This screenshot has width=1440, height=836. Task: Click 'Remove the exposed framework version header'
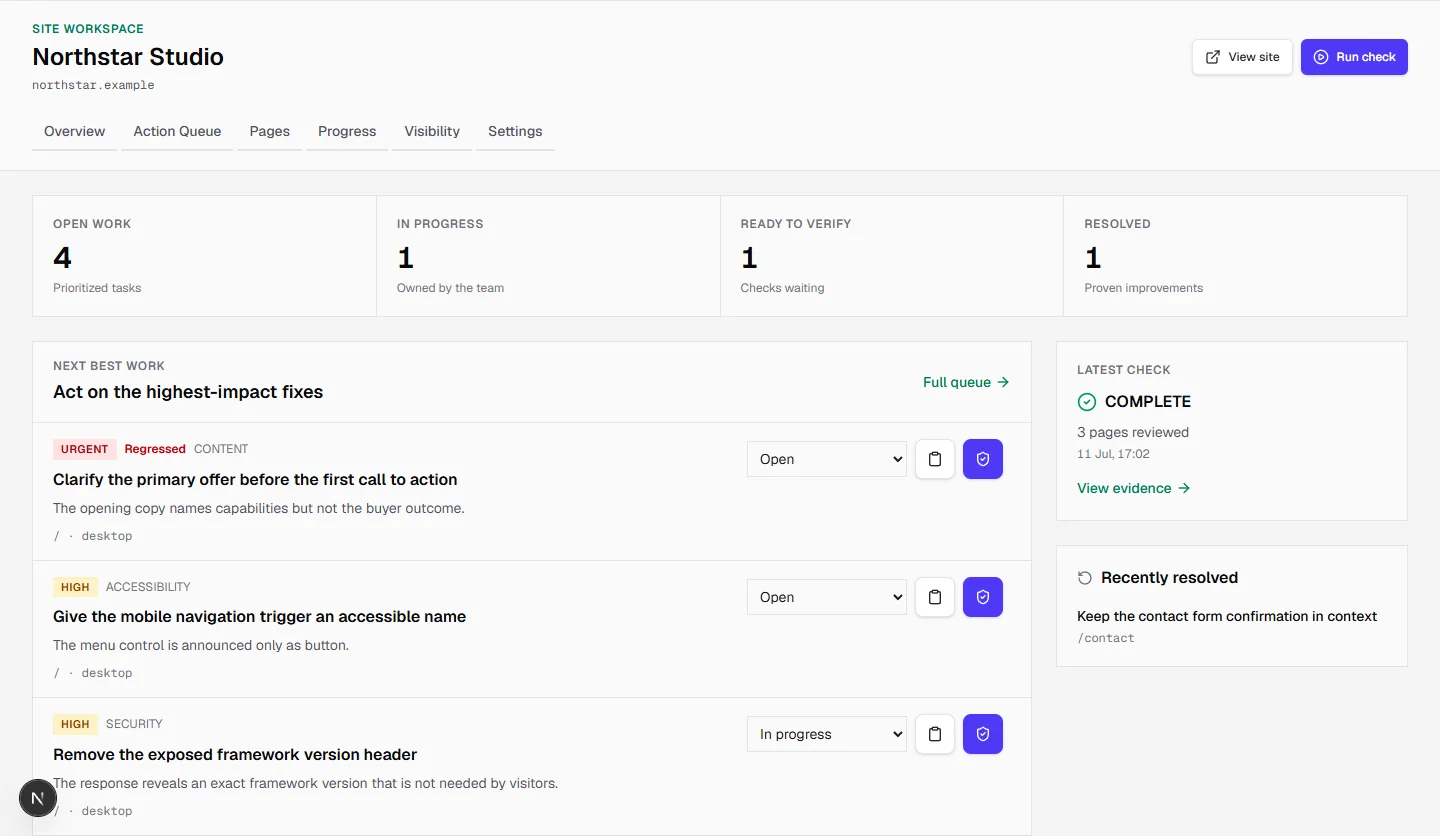[235, 754]
